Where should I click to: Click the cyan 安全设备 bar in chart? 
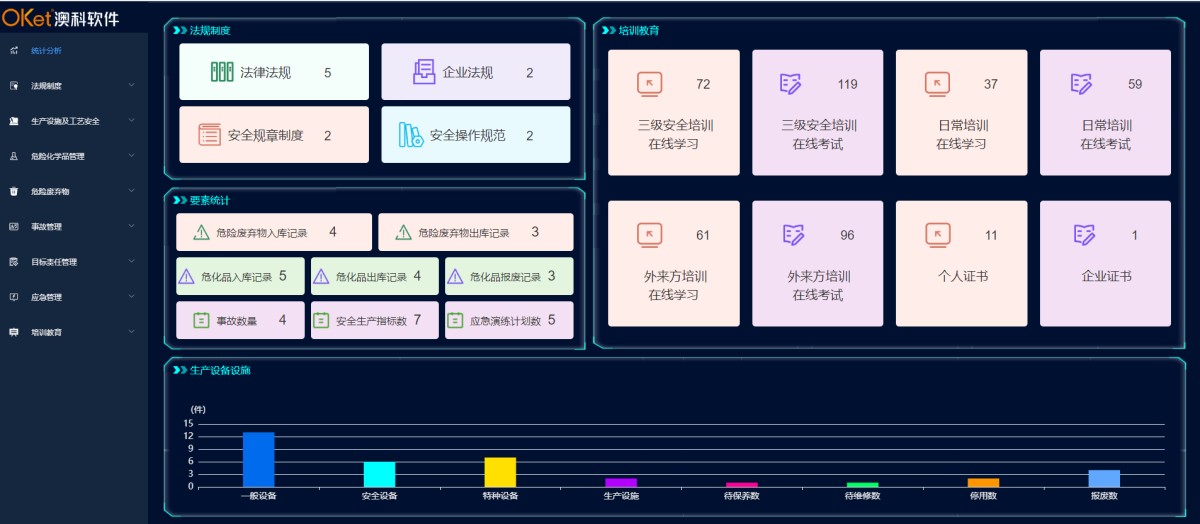pos(379,474)
